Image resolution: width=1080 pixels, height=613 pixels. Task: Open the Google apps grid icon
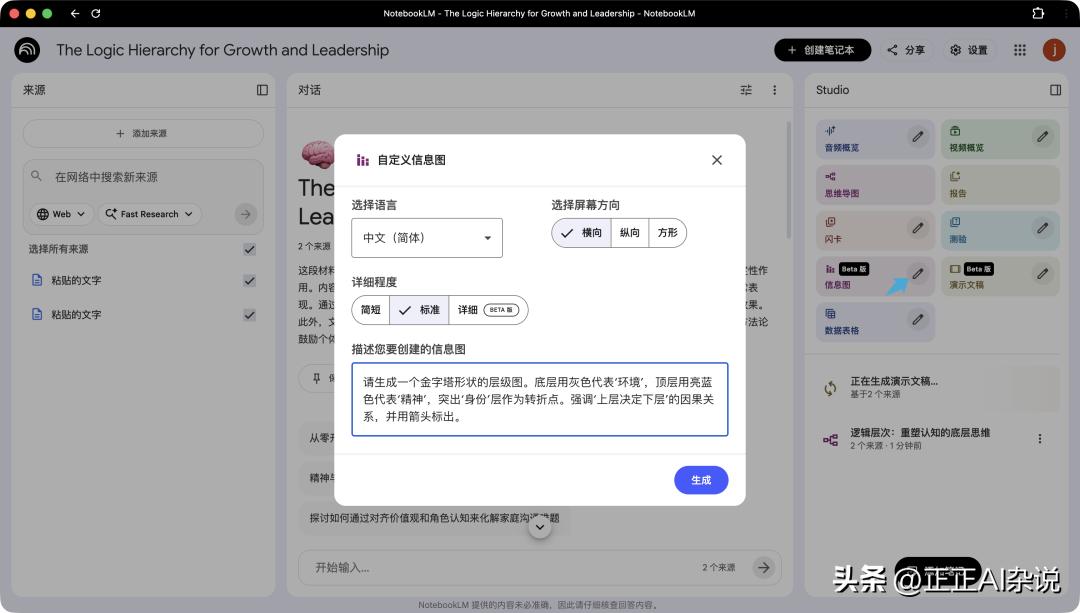pyautogui.click(x=1020, y=50)
